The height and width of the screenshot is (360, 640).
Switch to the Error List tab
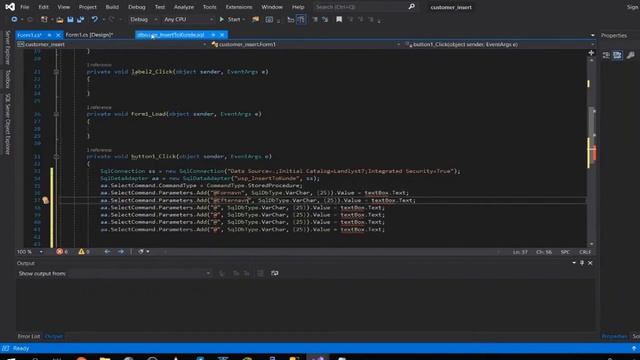29,336
